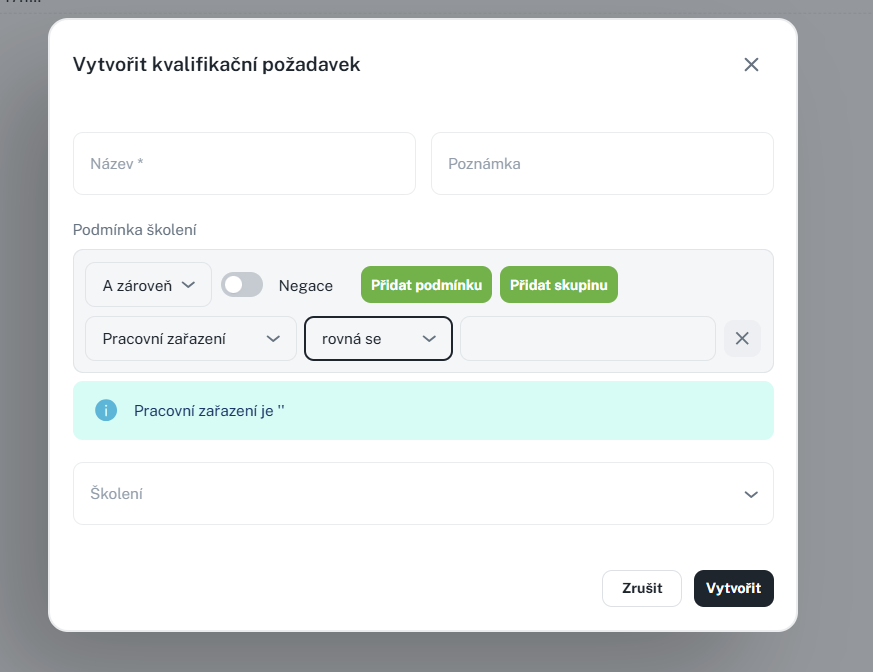Click chevron arrow in A zároveň selector
Screen dimensions: 873x672
pyautogui.click(x=188, y=285)
